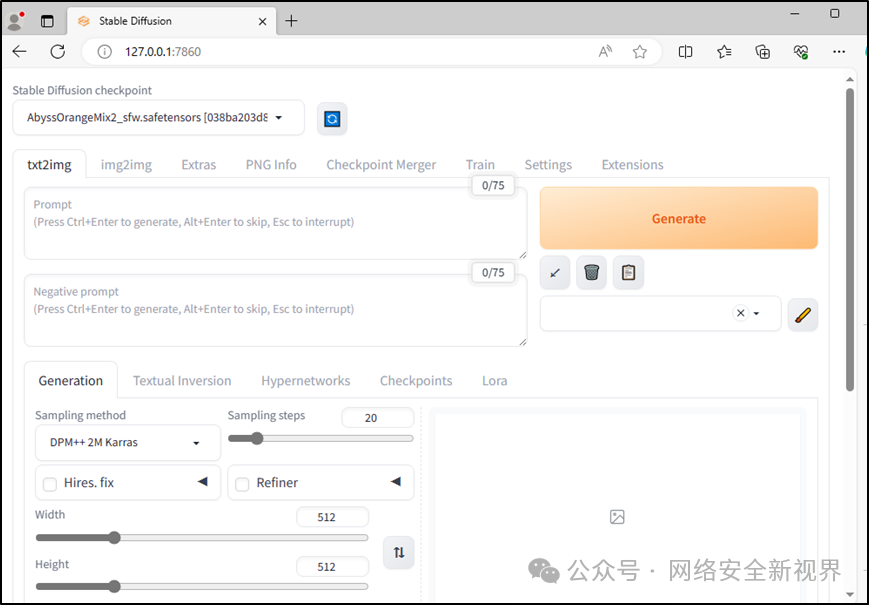Clear the styles selection X

point(740,313)
